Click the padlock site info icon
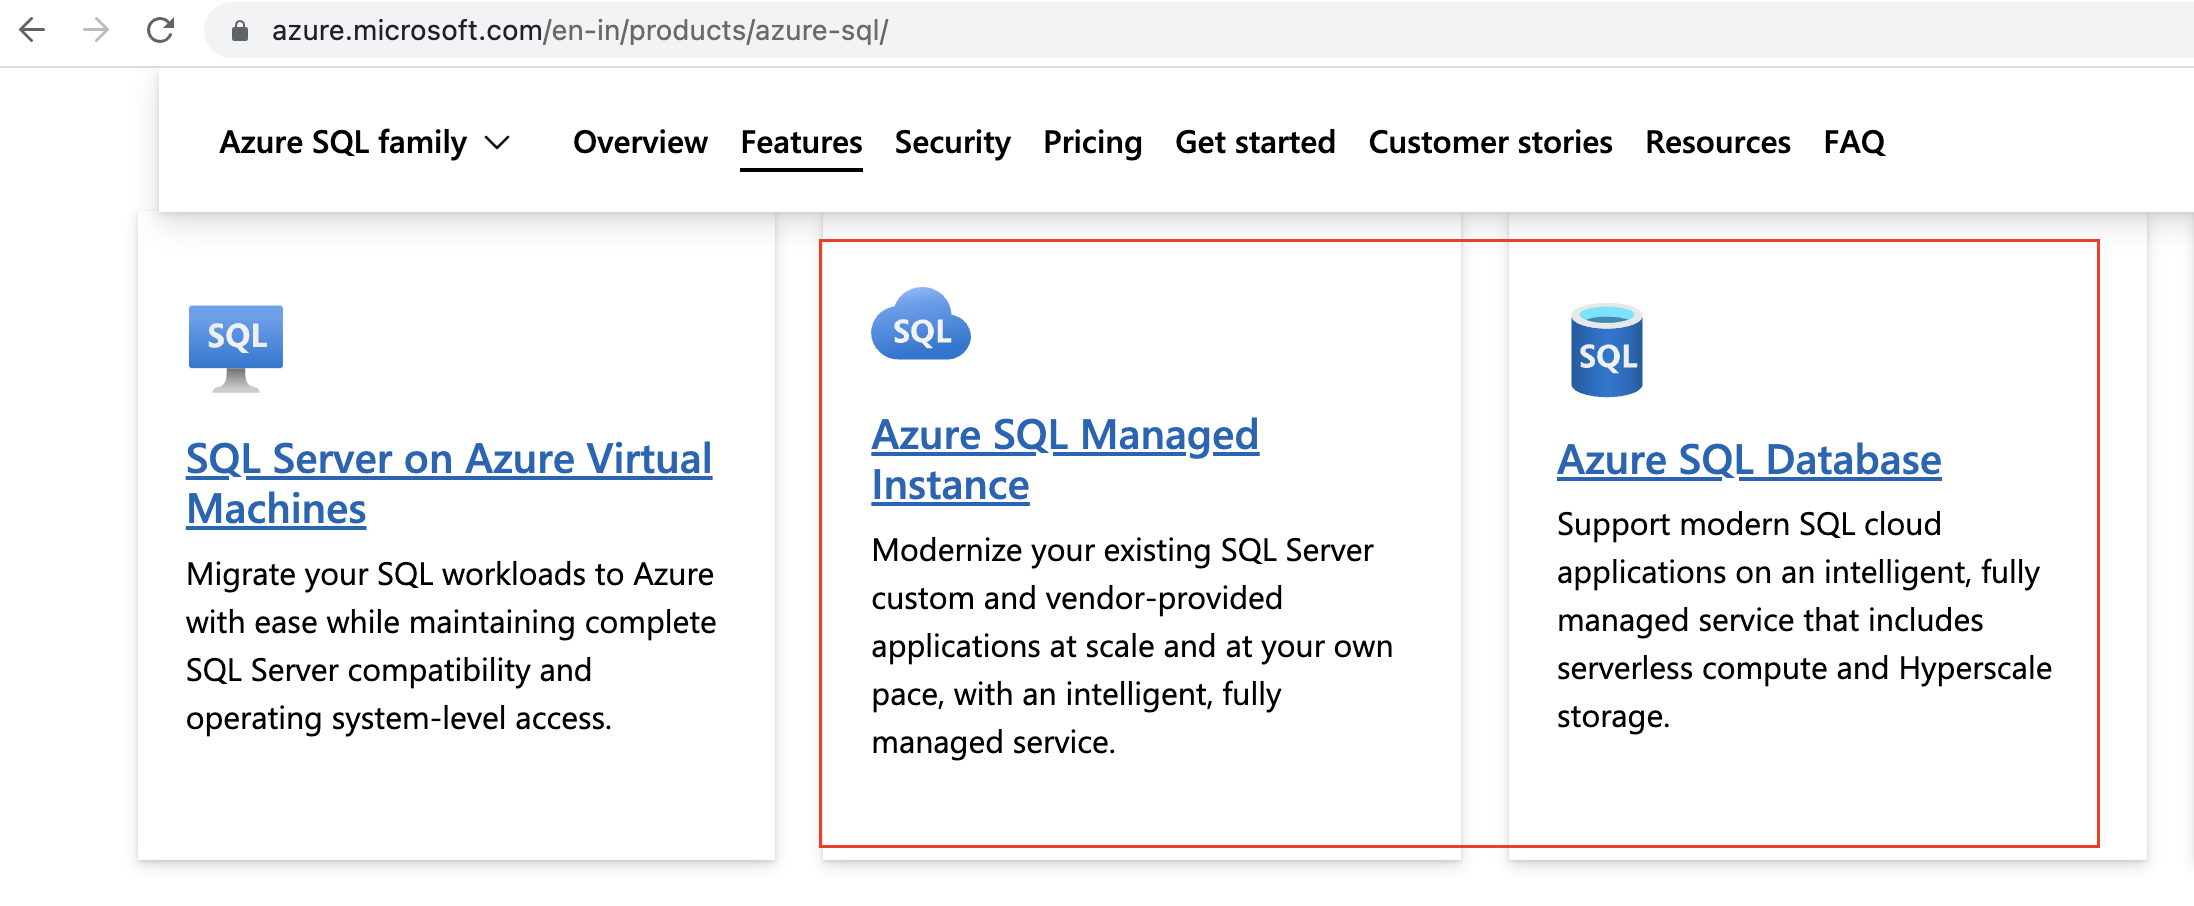Viewport: 2194px width, 906px height. (240, 31)
